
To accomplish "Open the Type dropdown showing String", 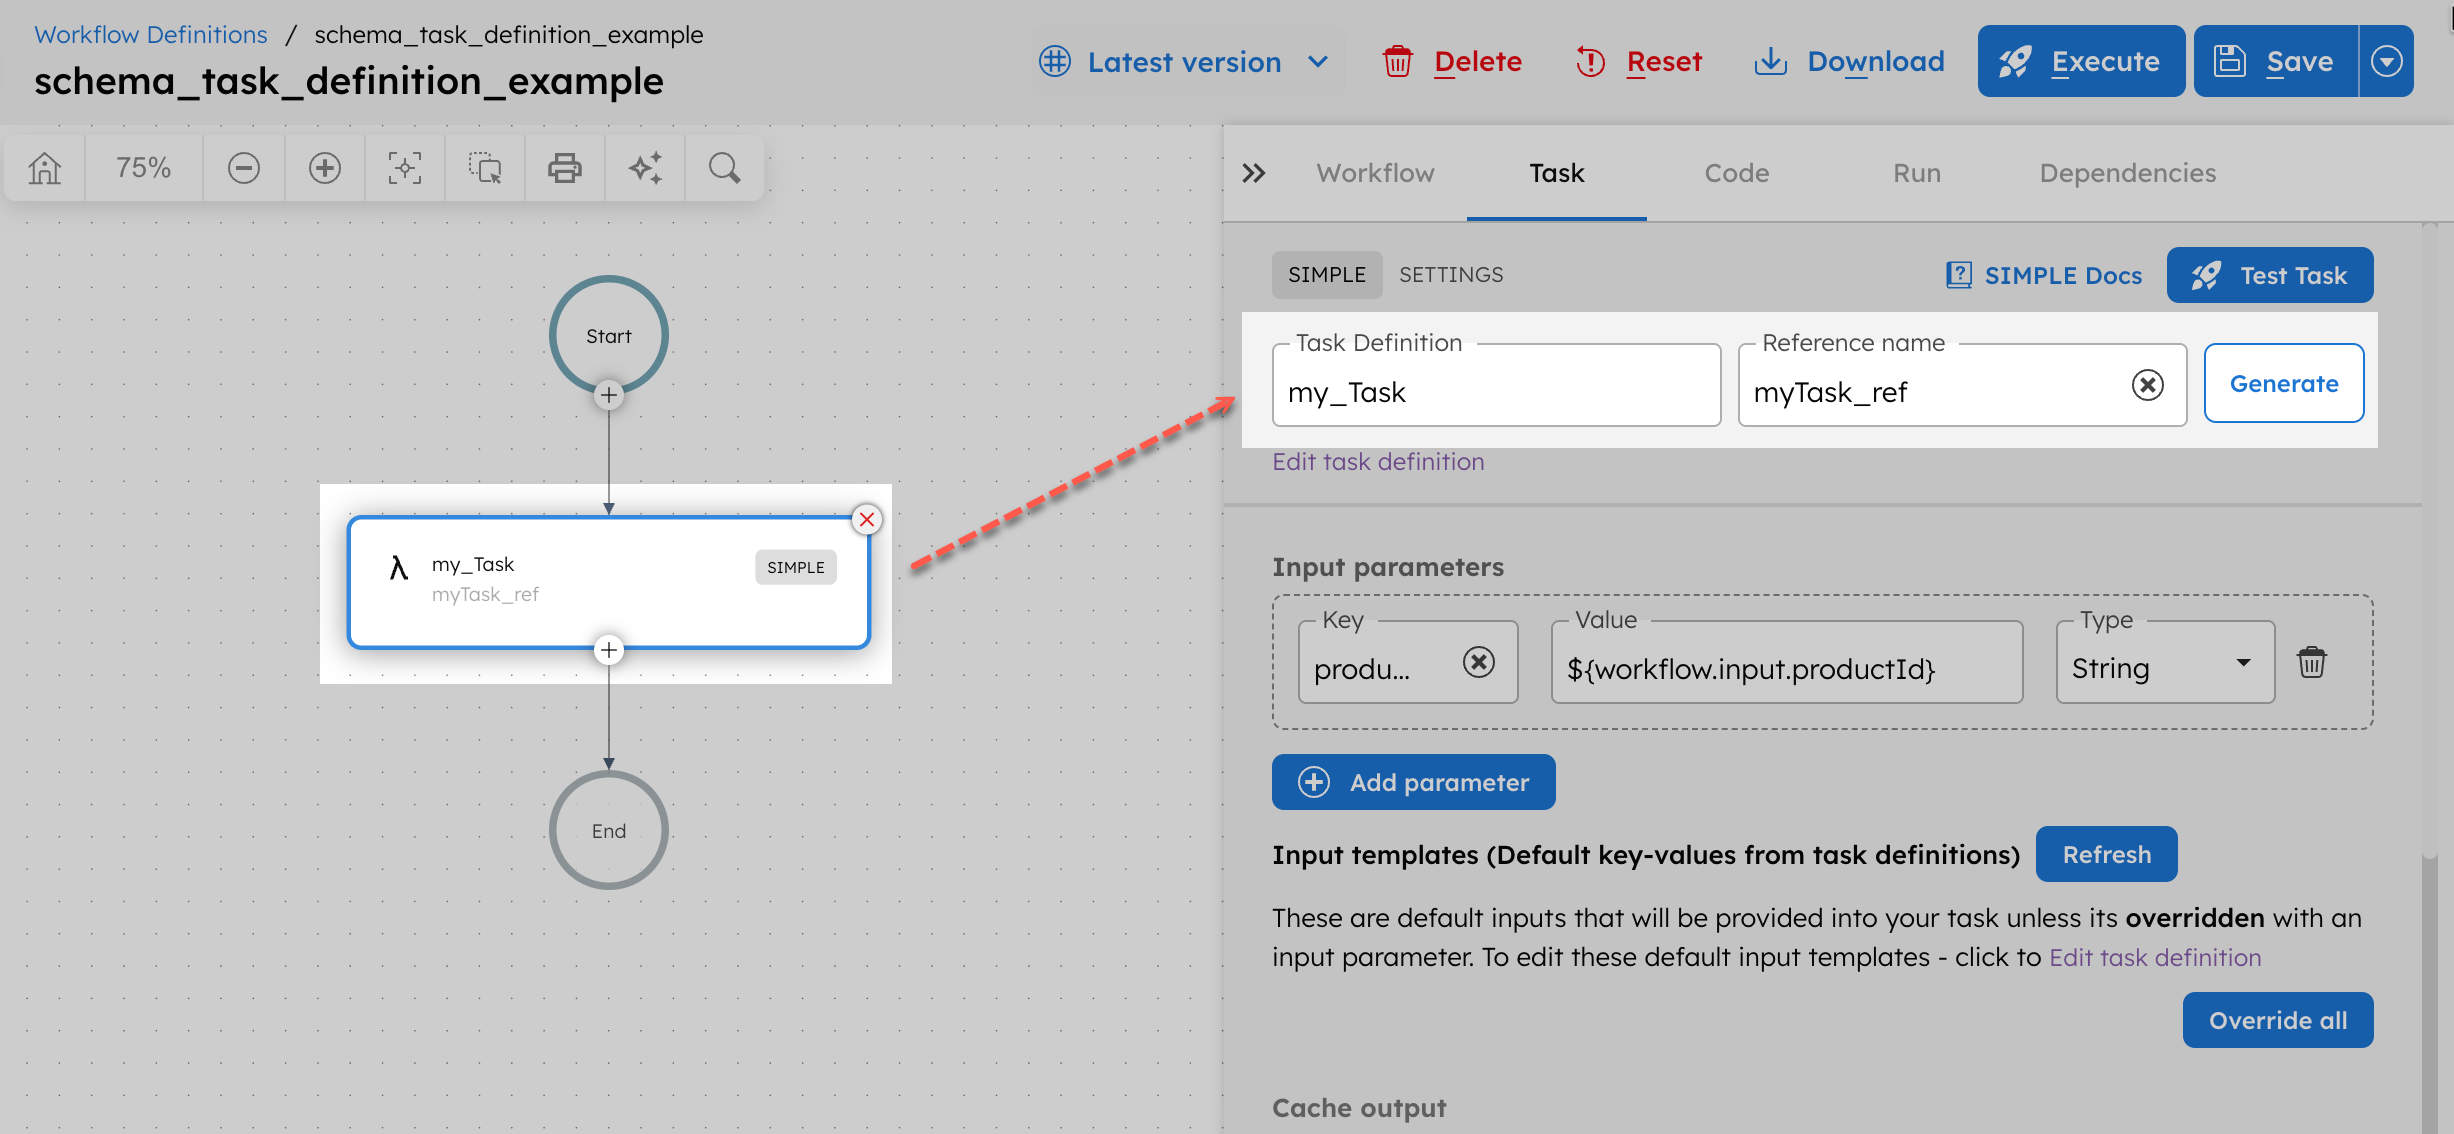I will coord(2243,662).
